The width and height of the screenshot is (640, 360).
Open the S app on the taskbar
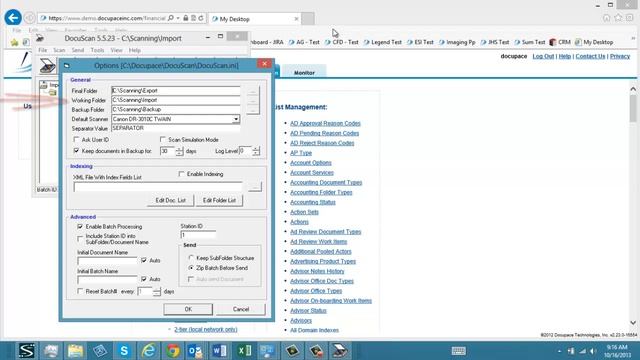point(27,351)
